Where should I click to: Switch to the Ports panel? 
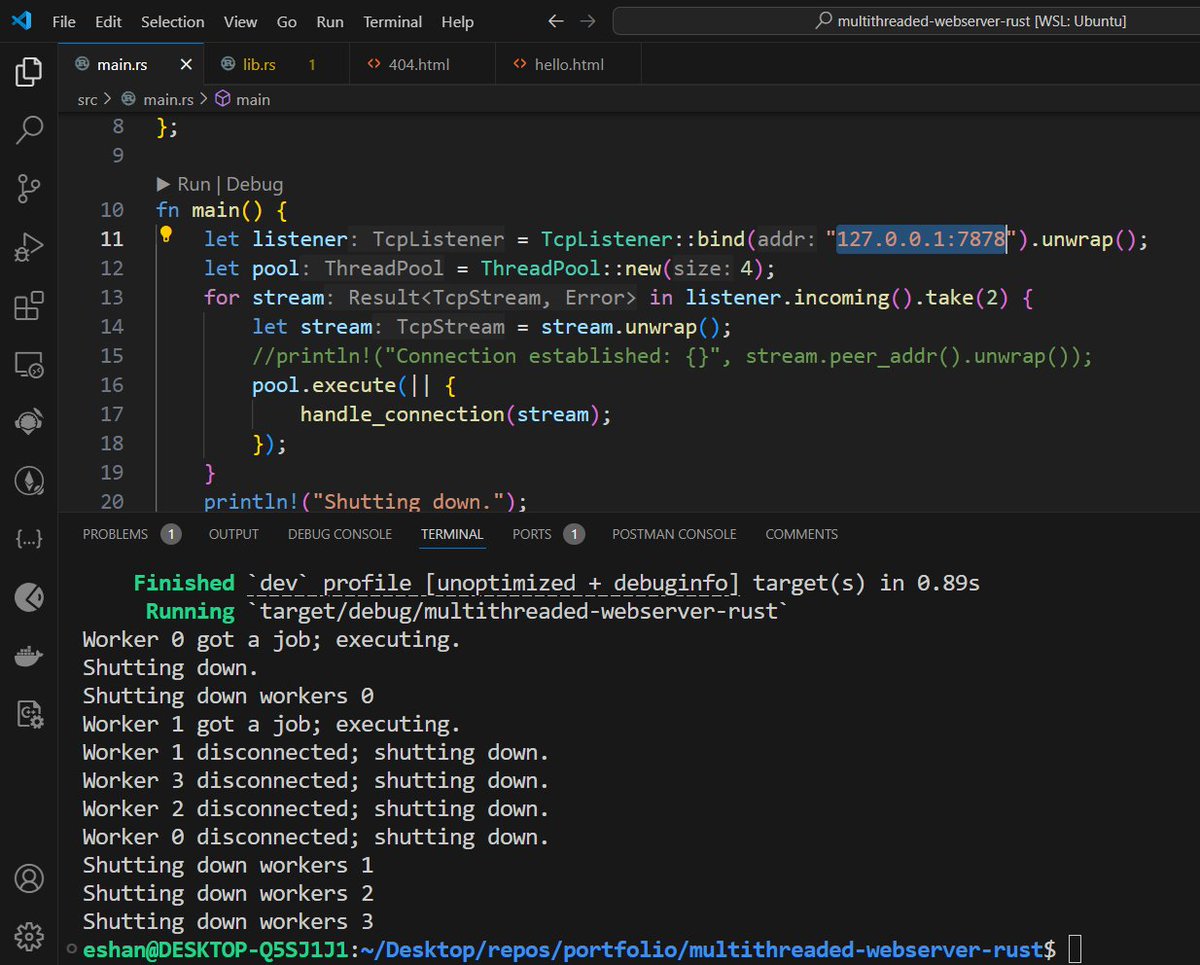click(531, 534)
